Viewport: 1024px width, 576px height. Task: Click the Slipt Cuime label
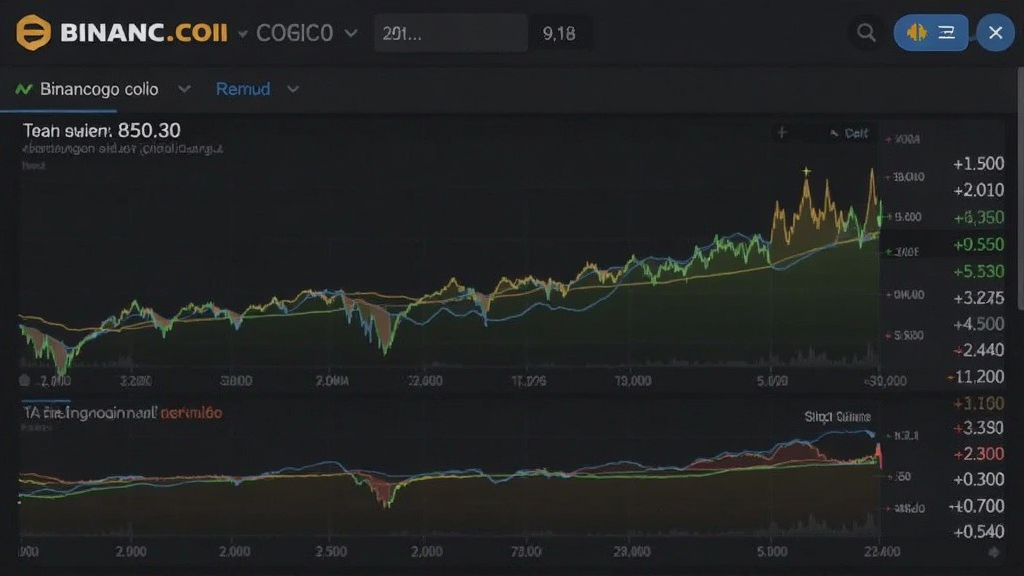(x=837, y=417)
